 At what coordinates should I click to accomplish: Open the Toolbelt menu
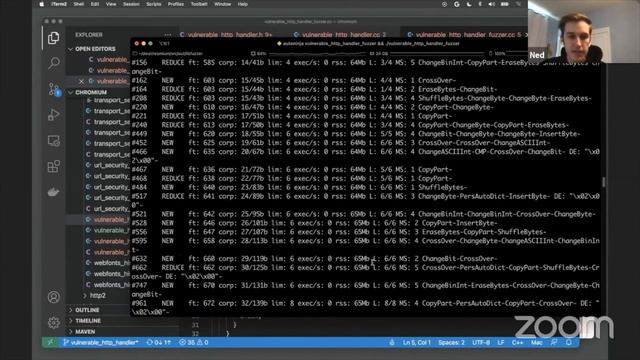coord(199,4)
